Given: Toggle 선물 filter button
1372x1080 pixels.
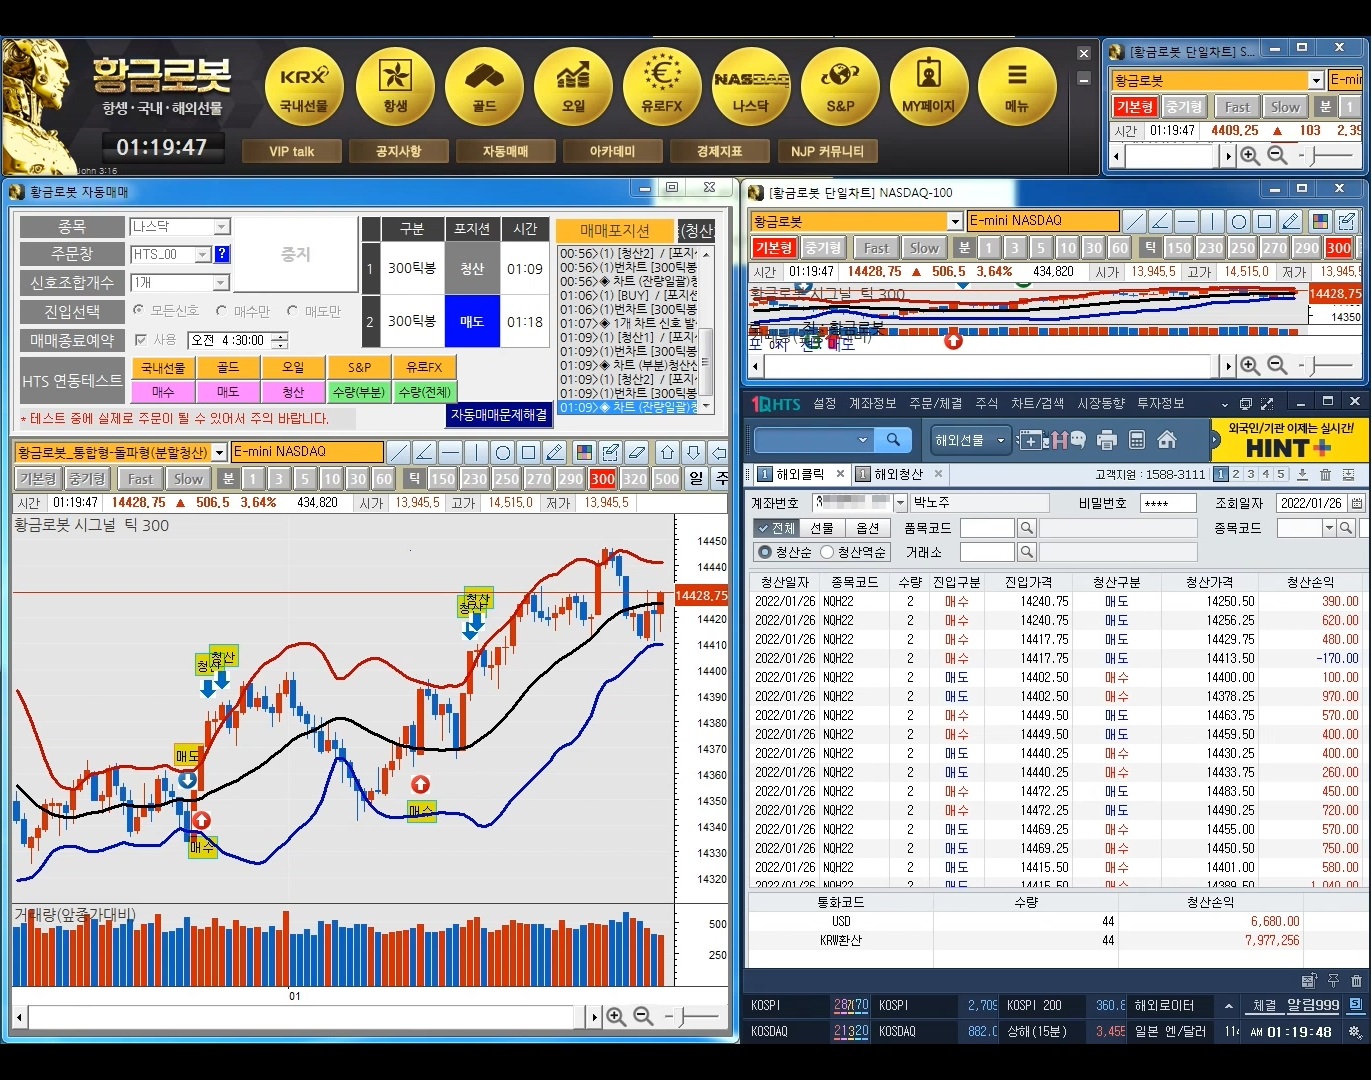Looking at the screenshot, I should (822, 528).
